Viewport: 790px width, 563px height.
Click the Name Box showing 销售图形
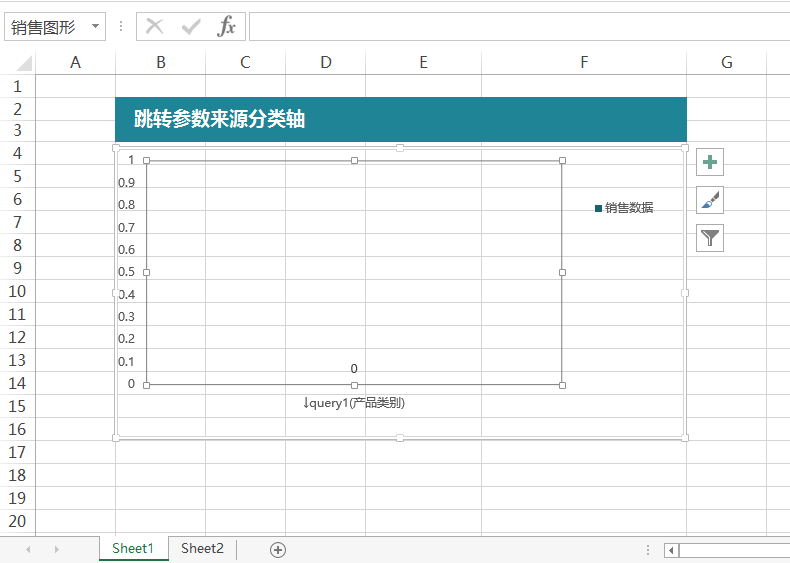pos(55,26)
